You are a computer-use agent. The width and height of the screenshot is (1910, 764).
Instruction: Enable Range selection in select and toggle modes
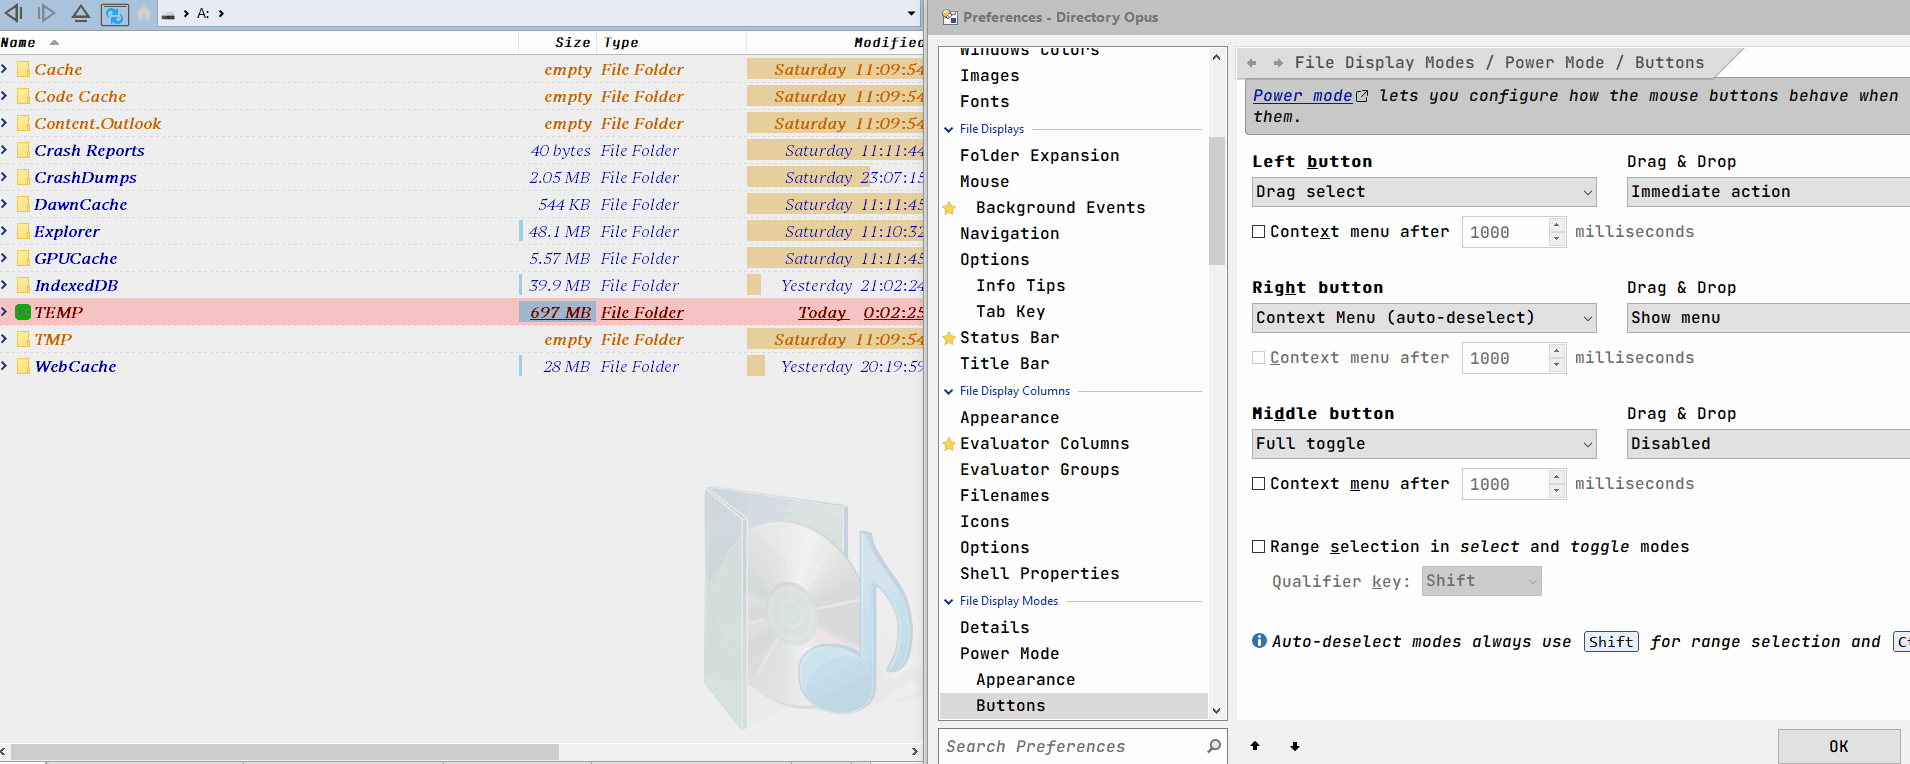(x=1259, y=547)
